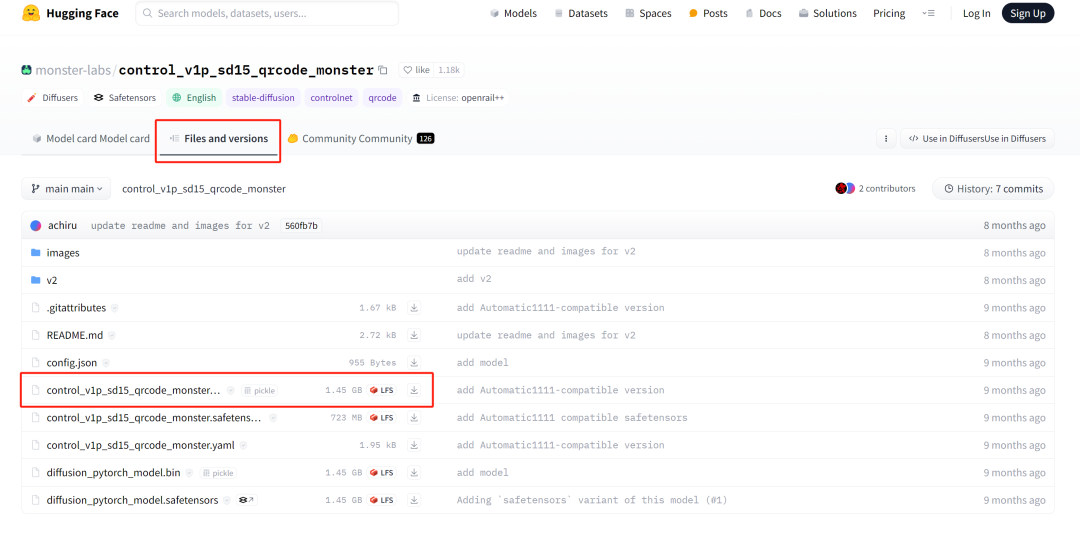The height and width of the screenshot is (541, 1080).
Task: Open the three-dot more options menu
Action: [x=886, y=139]
